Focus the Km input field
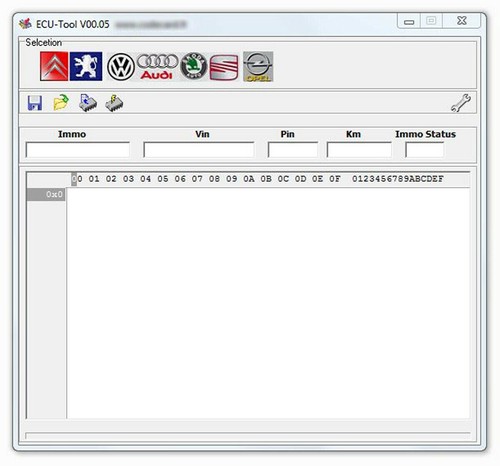Screen dimensions: 500x466 pos(359,149)
